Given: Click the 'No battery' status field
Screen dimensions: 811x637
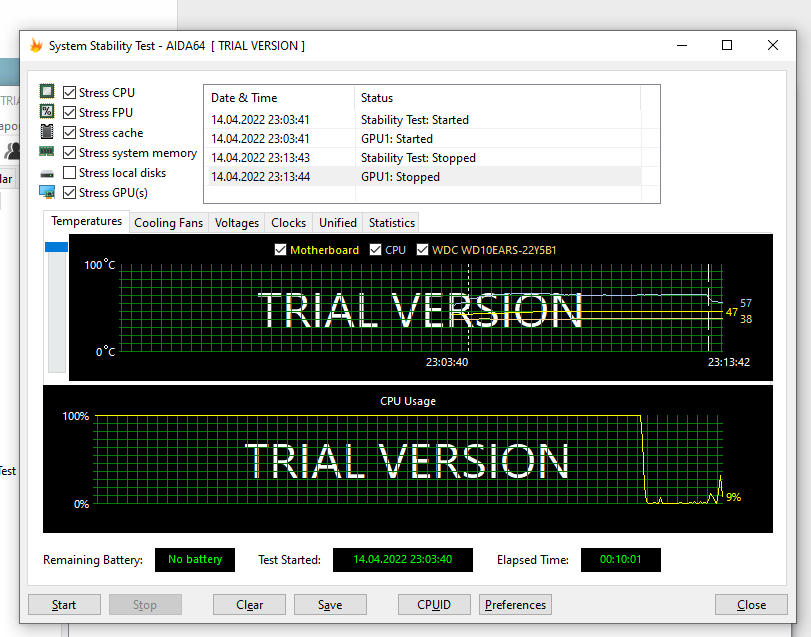Looking at the screenshot, I should [195, 559].
